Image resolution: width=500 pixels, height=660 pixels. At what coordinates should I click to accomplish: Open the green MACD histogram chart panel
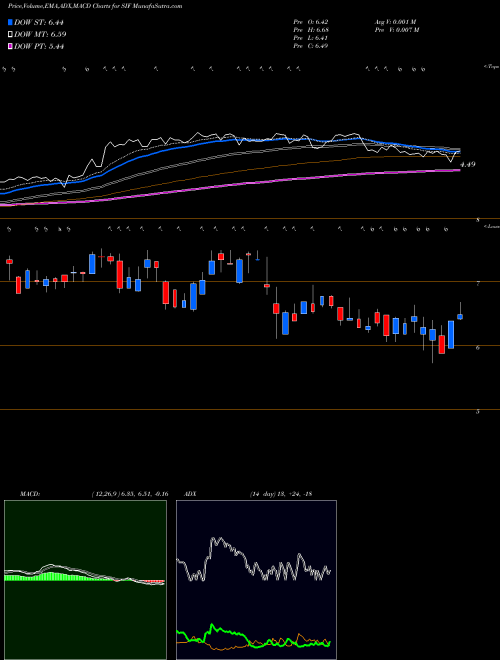pyautogui.click(x=85, y=580)
